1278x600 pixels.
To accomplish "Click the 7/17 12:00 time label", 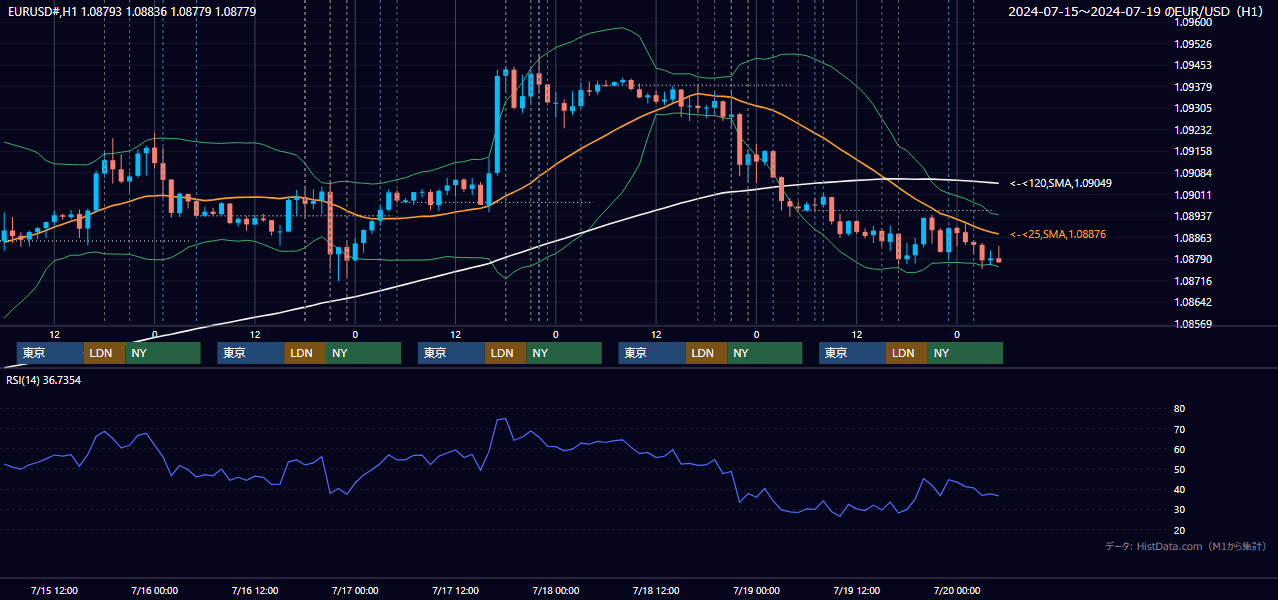I will click(455, 590).
